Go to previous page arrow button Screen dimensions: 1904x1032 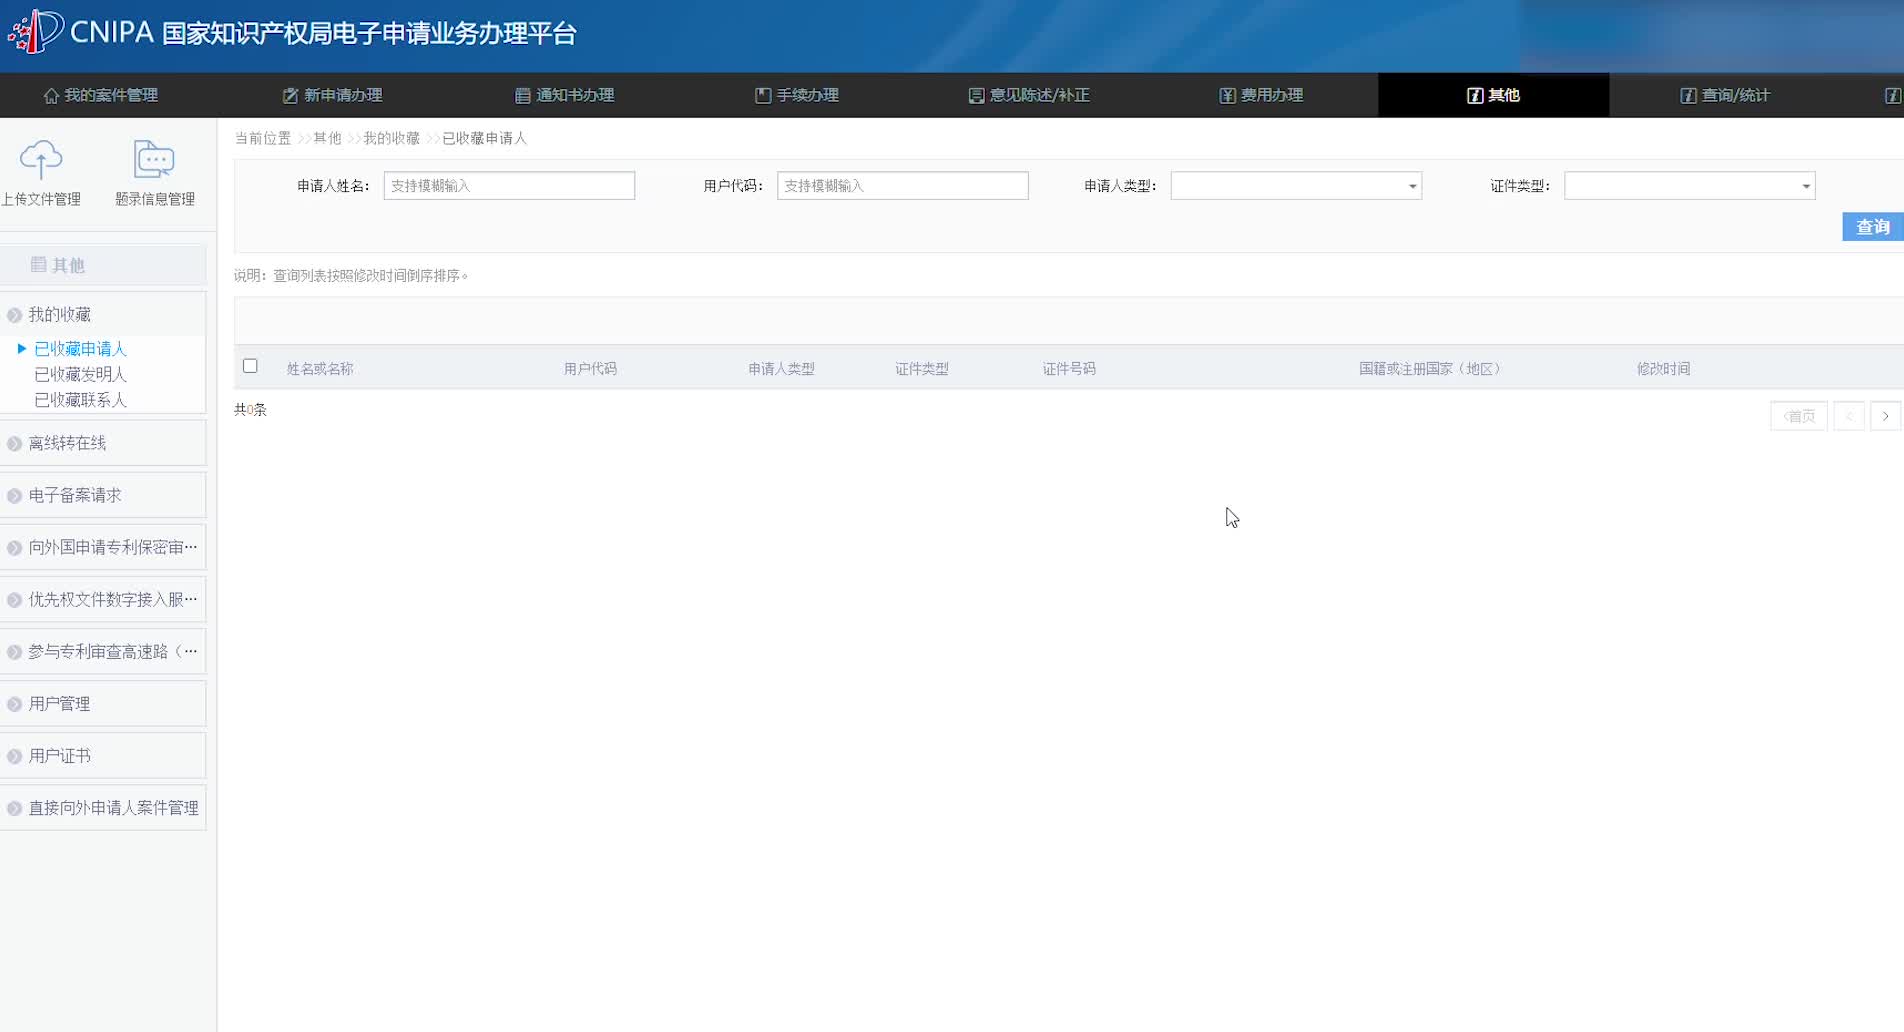tap(1849, 416)
